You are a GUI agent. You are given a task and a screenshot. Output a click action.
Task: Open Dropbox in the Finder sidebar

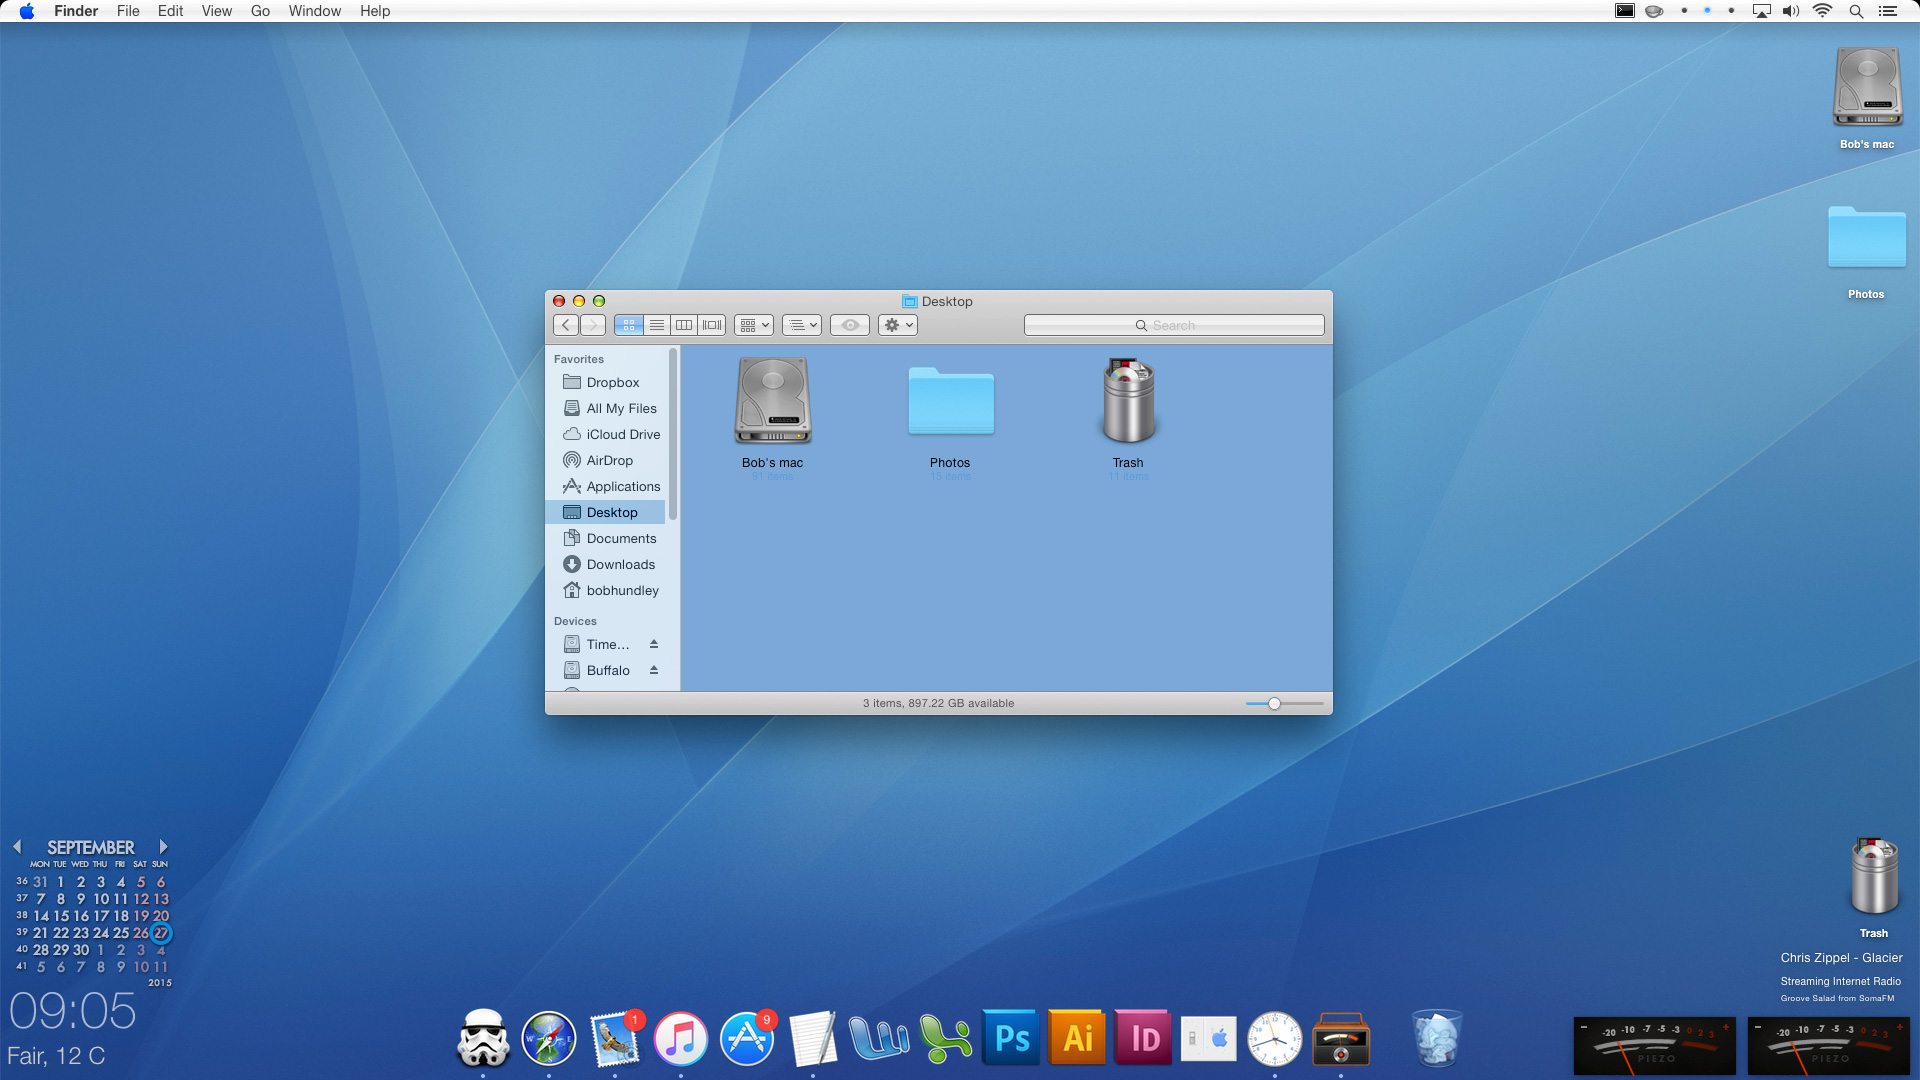pos(606,382)
